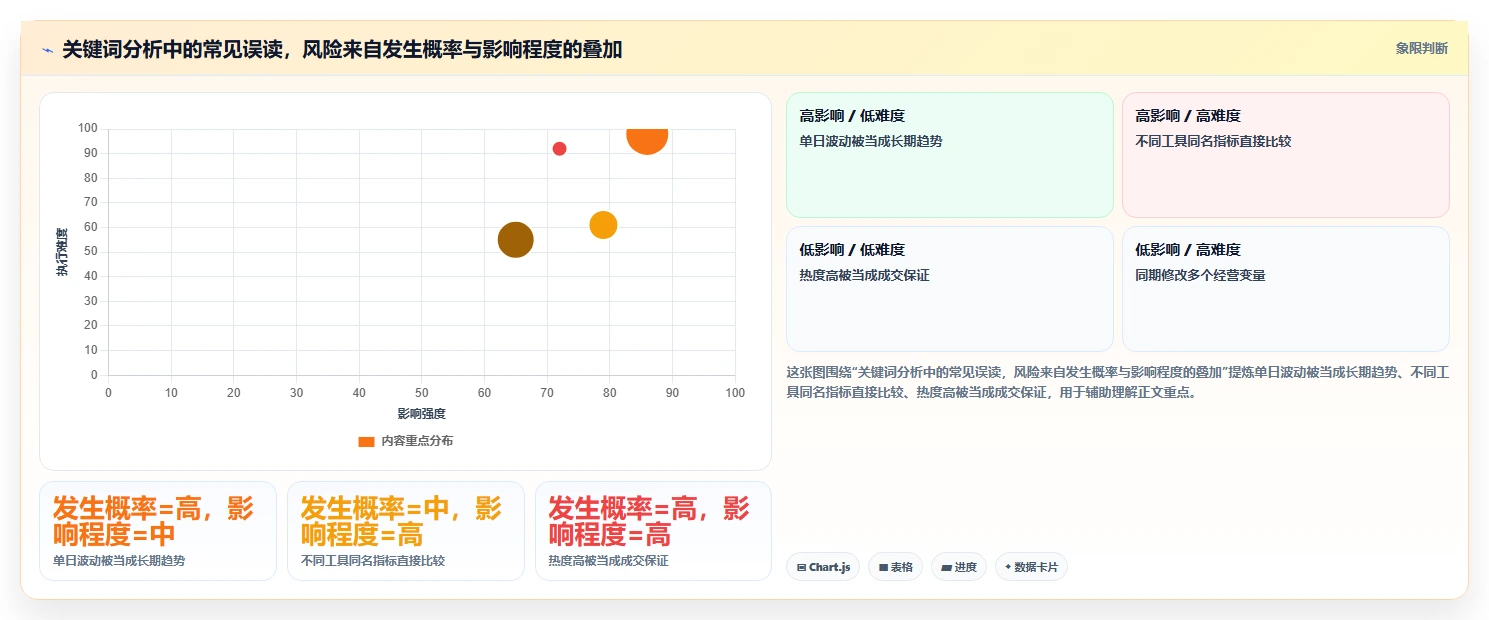Viewport: 1489px width, 620px height.
Task: Click the orange legend color box
Action: tap(366, 441)
